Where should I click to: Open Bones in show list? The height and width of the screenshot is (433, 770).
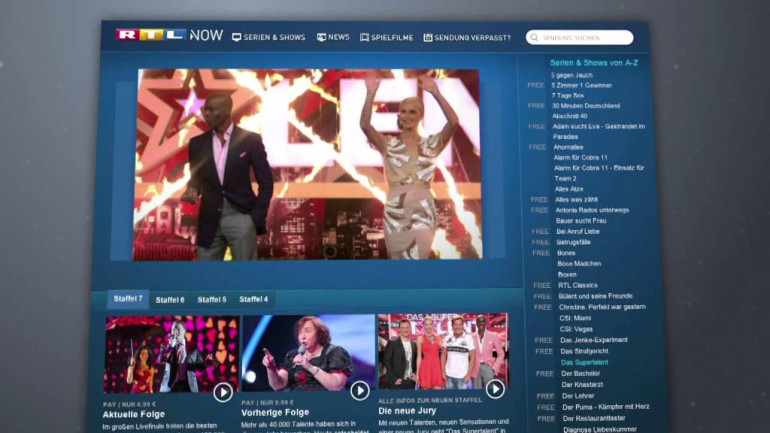point(566,253)
